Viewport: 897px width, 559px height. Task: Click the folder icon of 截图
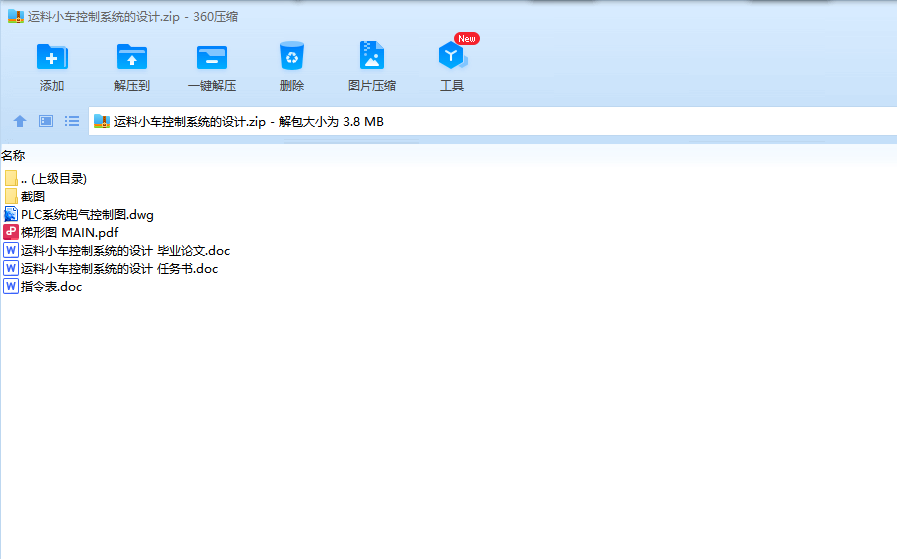pyautogui.click(x=11, y=196)
